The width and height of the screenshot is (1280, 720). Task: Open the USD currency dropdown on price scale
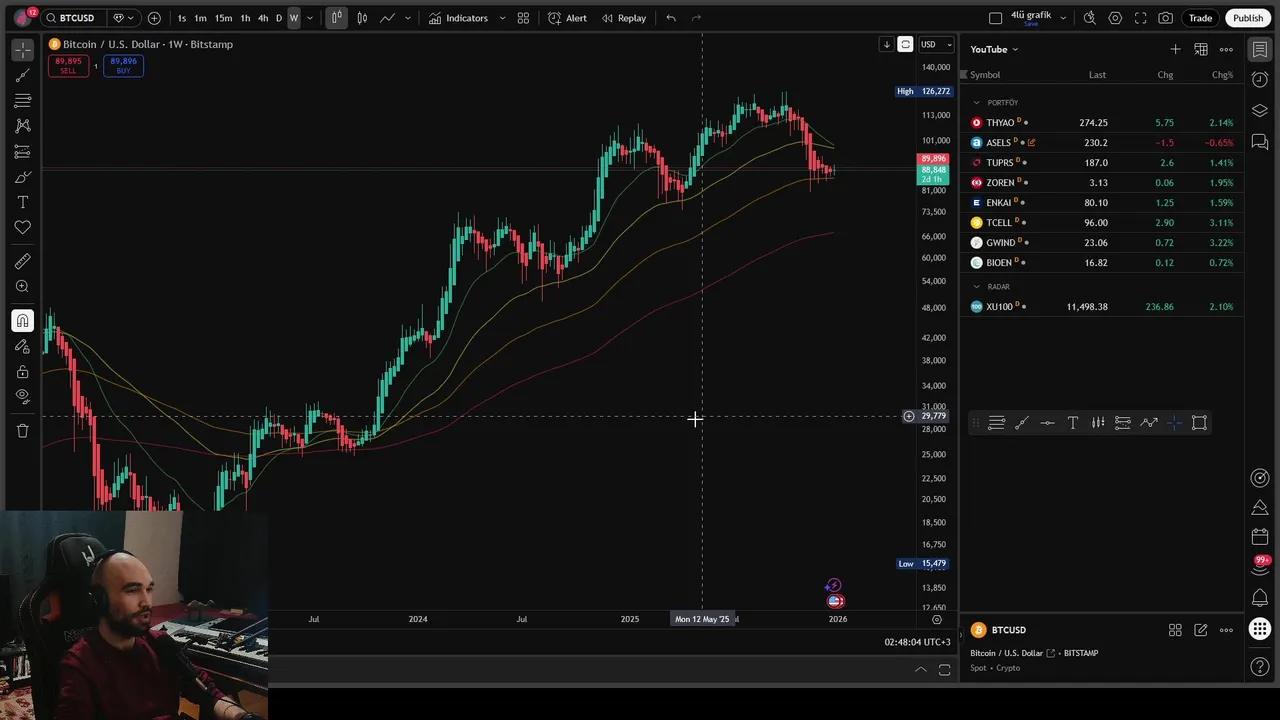tap(936, 44)
